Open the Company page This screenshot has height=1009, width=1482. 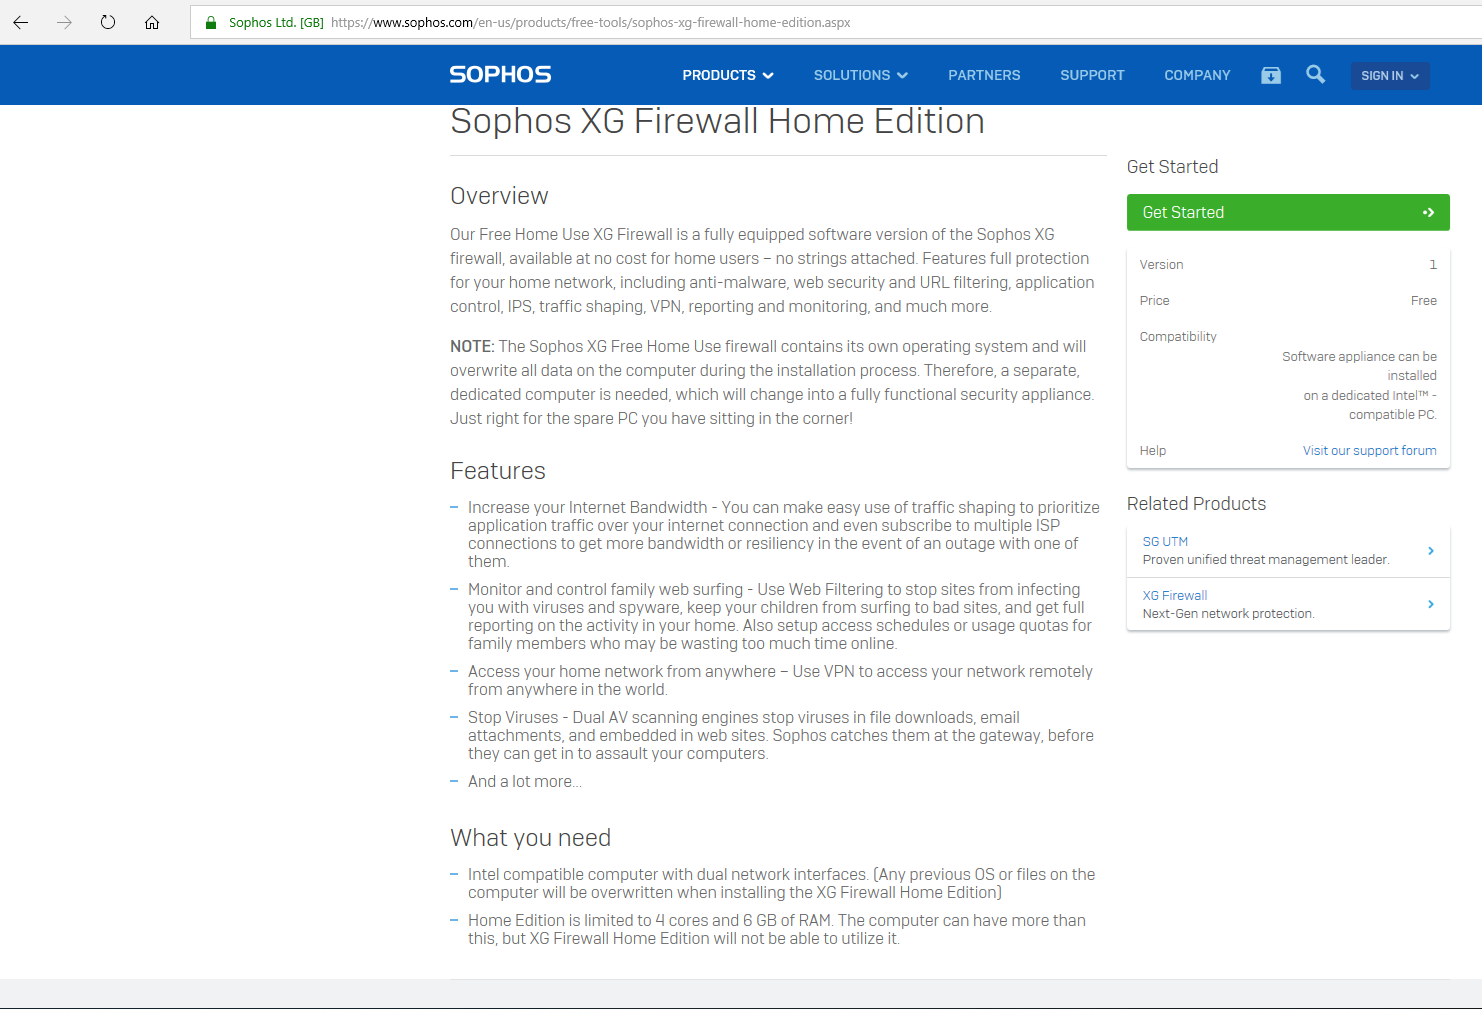click(1197, 75)
